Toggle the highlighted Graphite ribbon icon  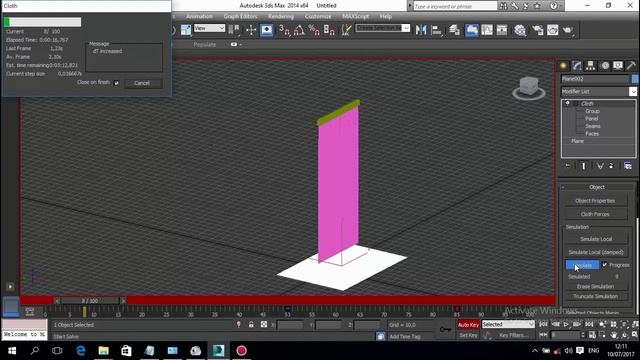pos(471,30)
